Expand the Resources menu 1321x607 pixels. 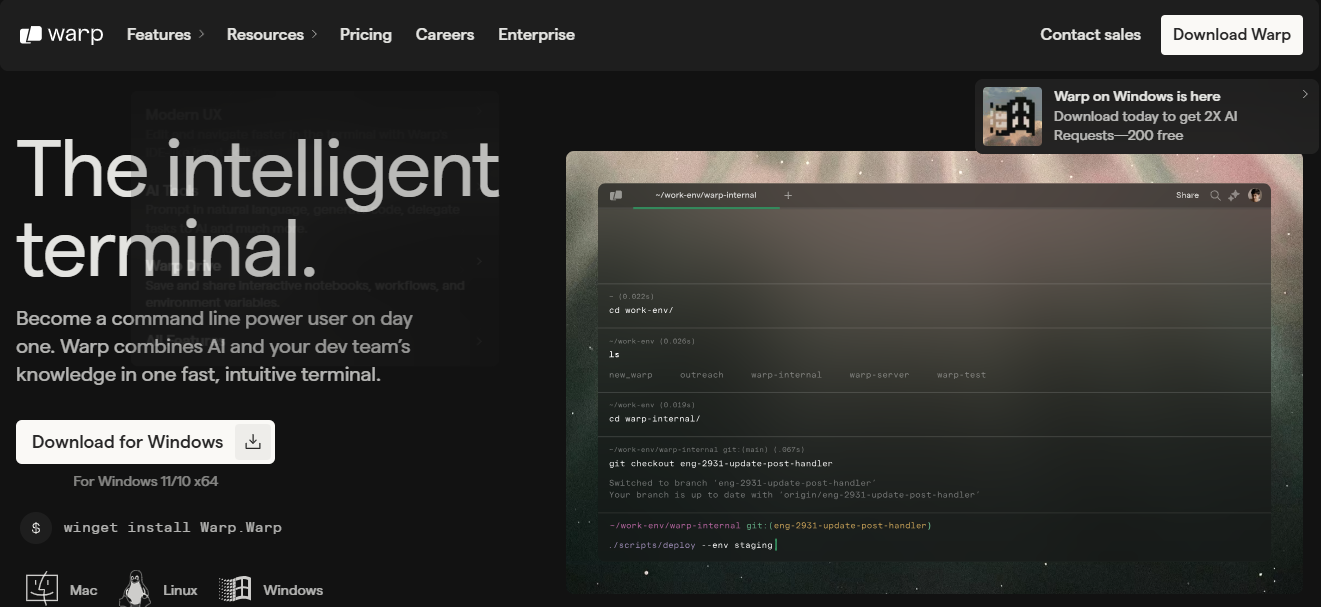272,34
